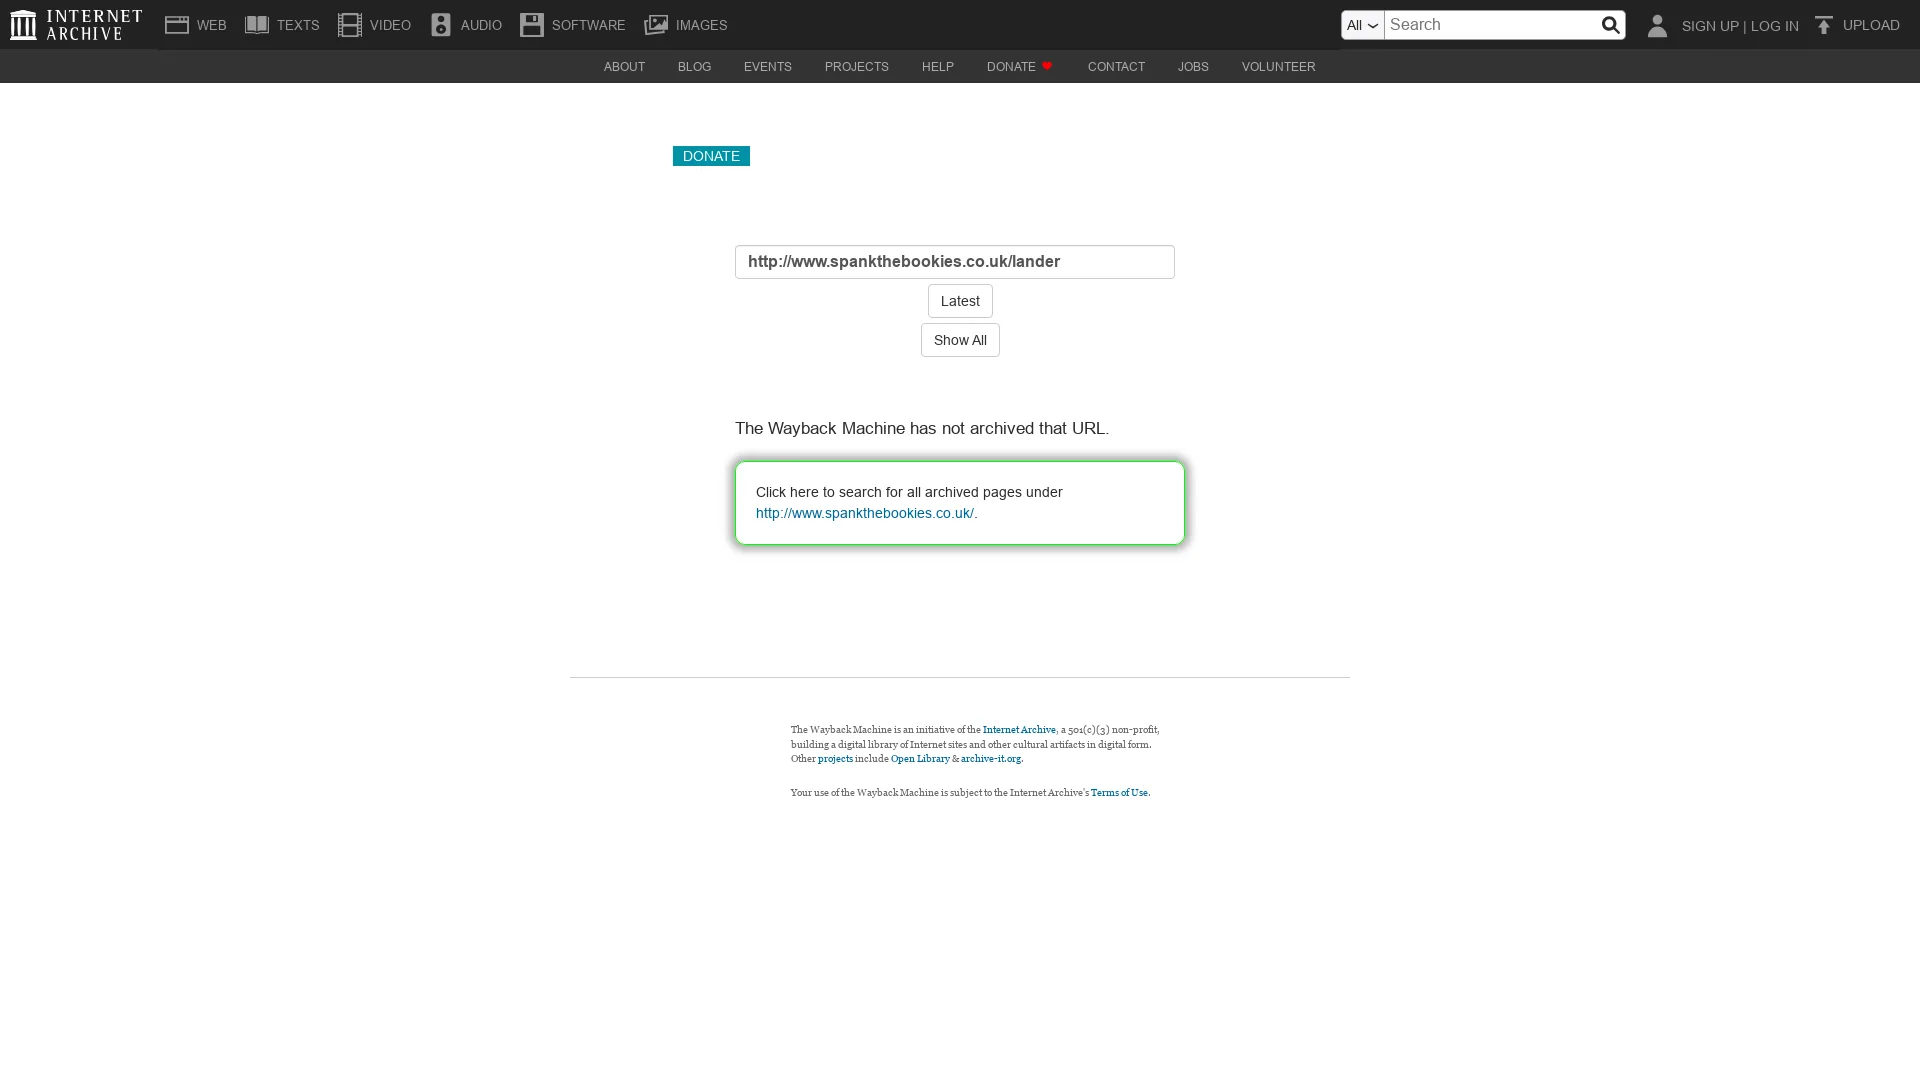Follow the projects footer link
Image resolution: width=1920 pixels, height=1080 pixels.
835,759
